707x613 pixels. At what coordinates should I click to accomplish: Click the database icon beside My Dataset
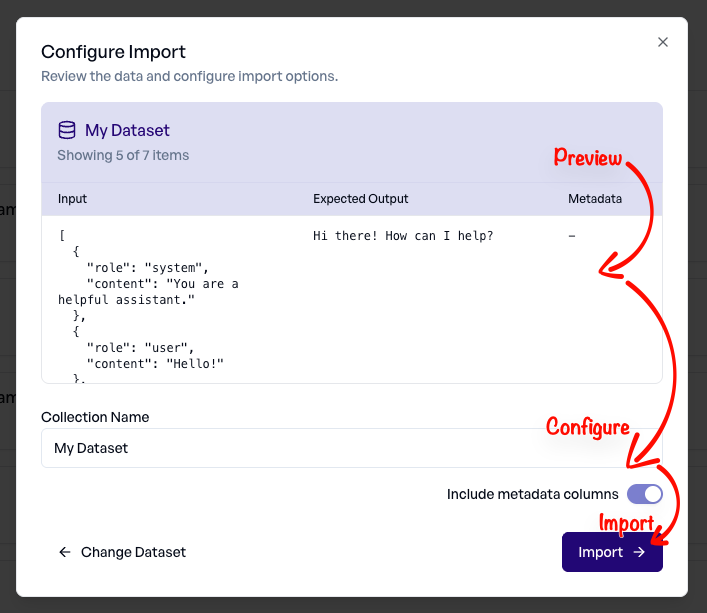[x=67, y=130]
